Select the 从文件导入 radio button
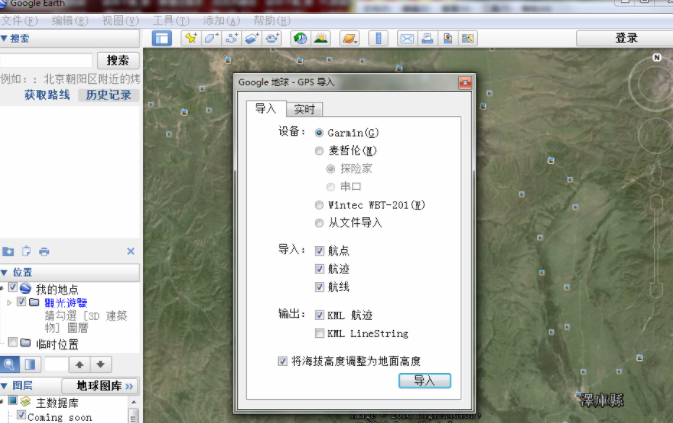Viewport: 673px width, 423px height. [x=319, y=223]
